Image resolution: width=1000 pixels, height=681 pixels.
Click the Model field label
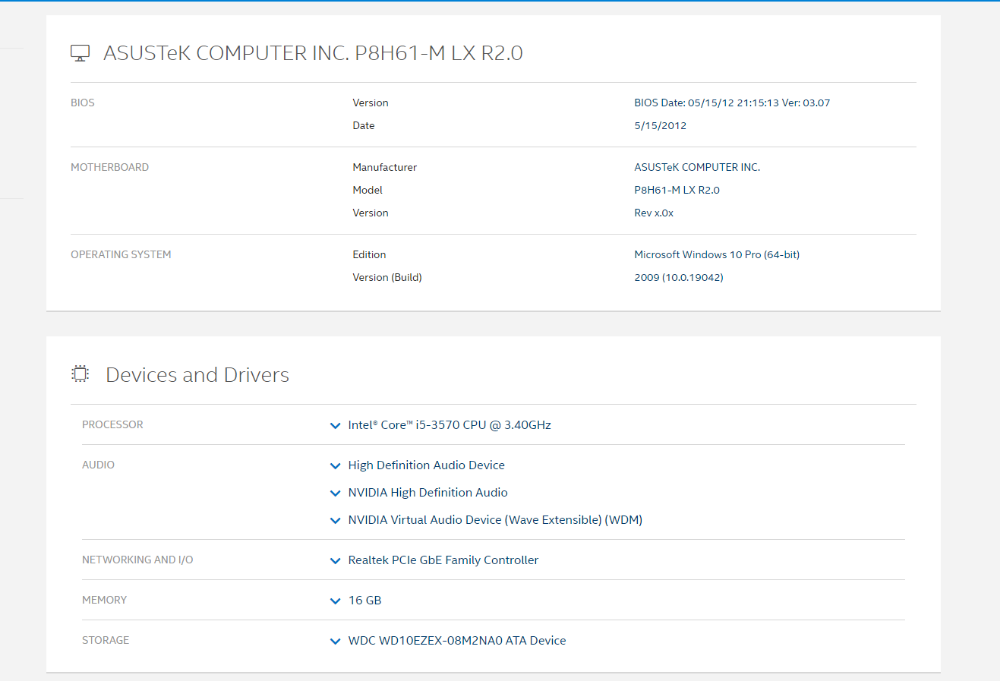tap(367, 190)
